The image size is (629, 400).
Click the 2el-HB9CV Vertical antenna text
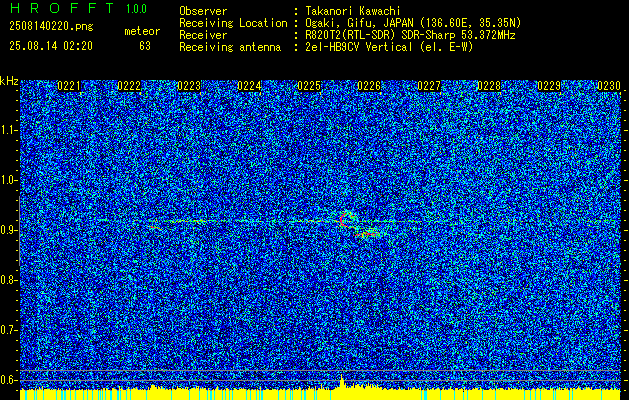(x=389, y=47)
